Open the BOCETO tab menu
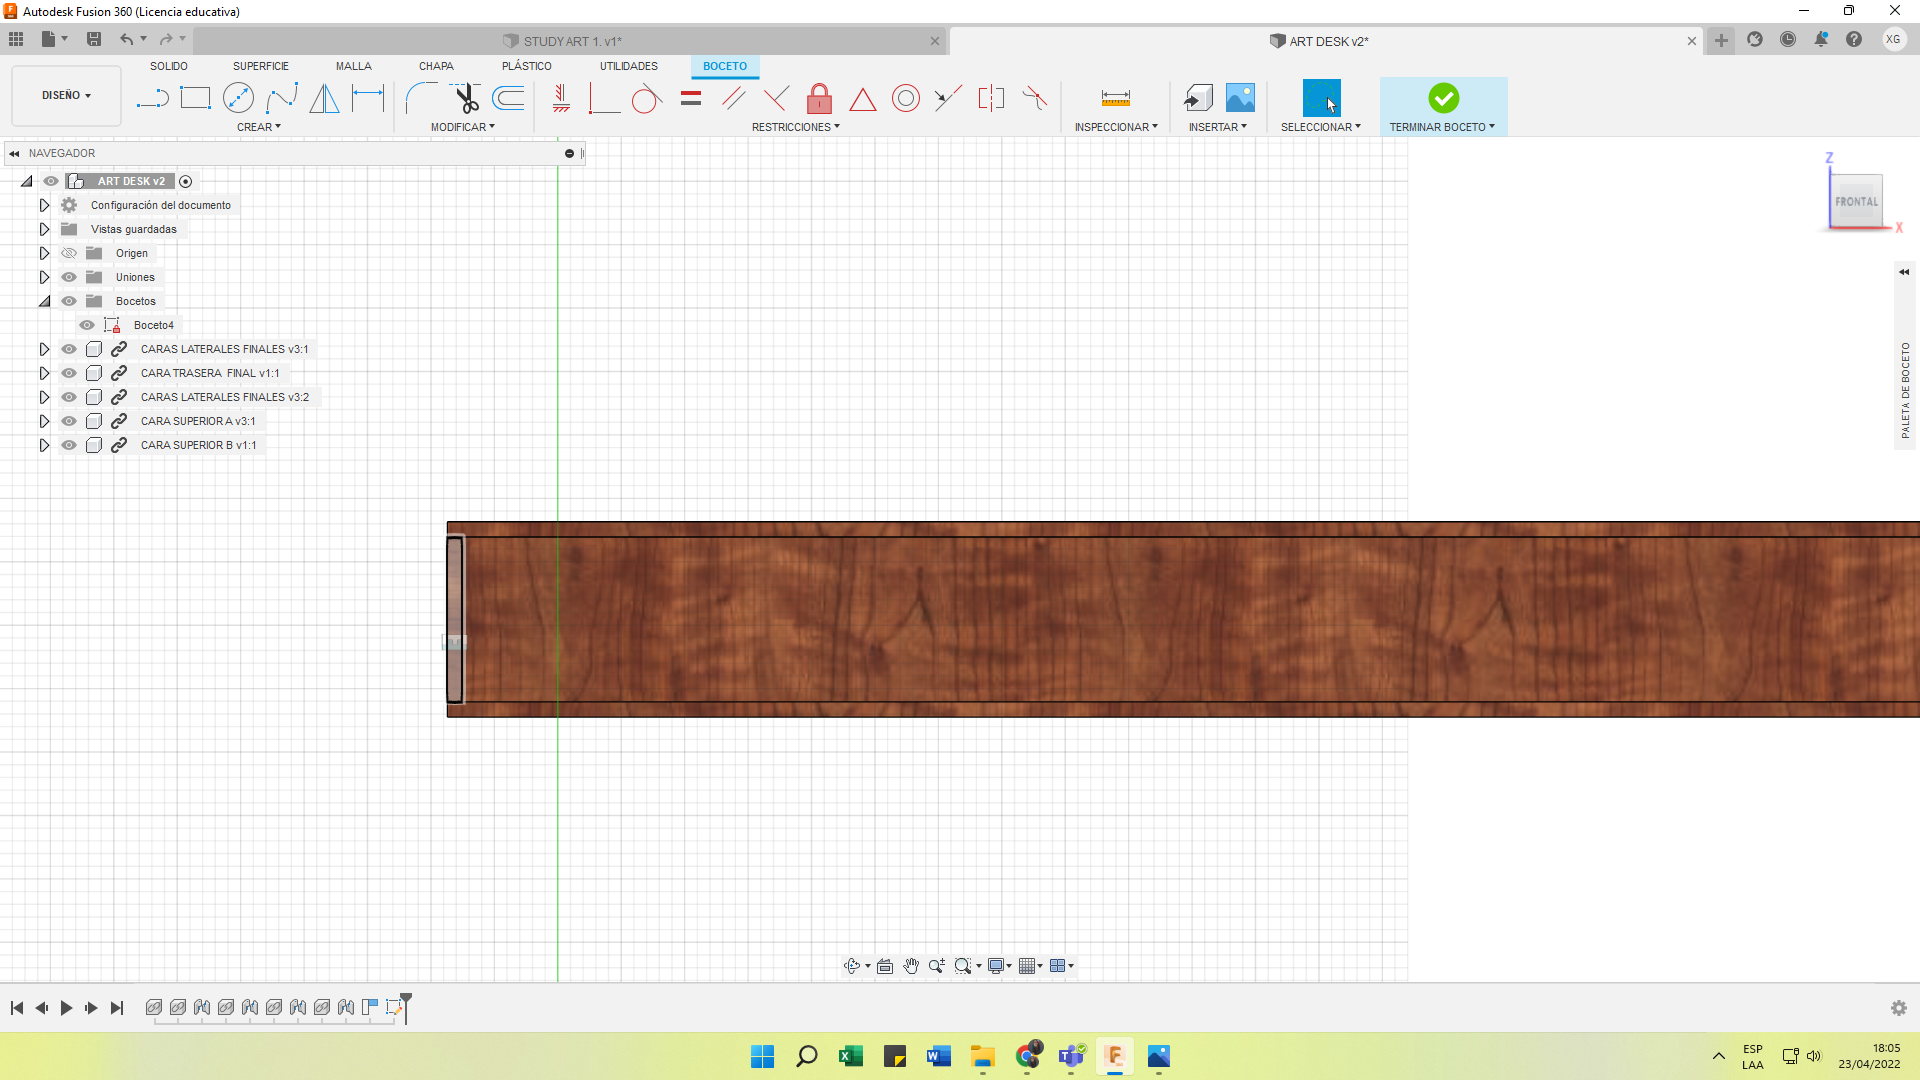The image size is (1920, 1080). point(724,66)
